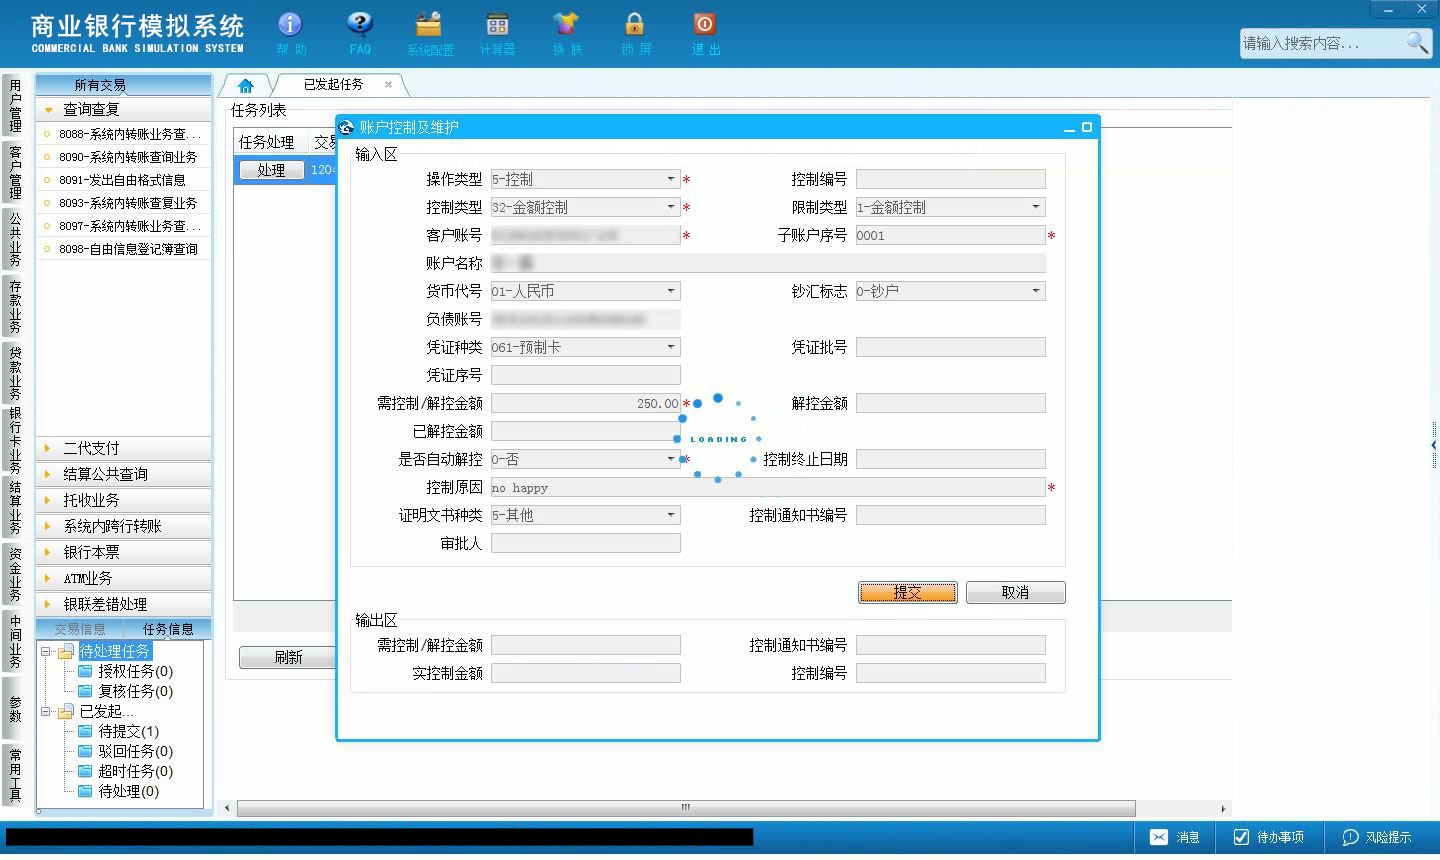Screen dimensions: 1440x860
Task: Minimize the 账户控制及维护 dialog
Action: (x=1069, y=127)
